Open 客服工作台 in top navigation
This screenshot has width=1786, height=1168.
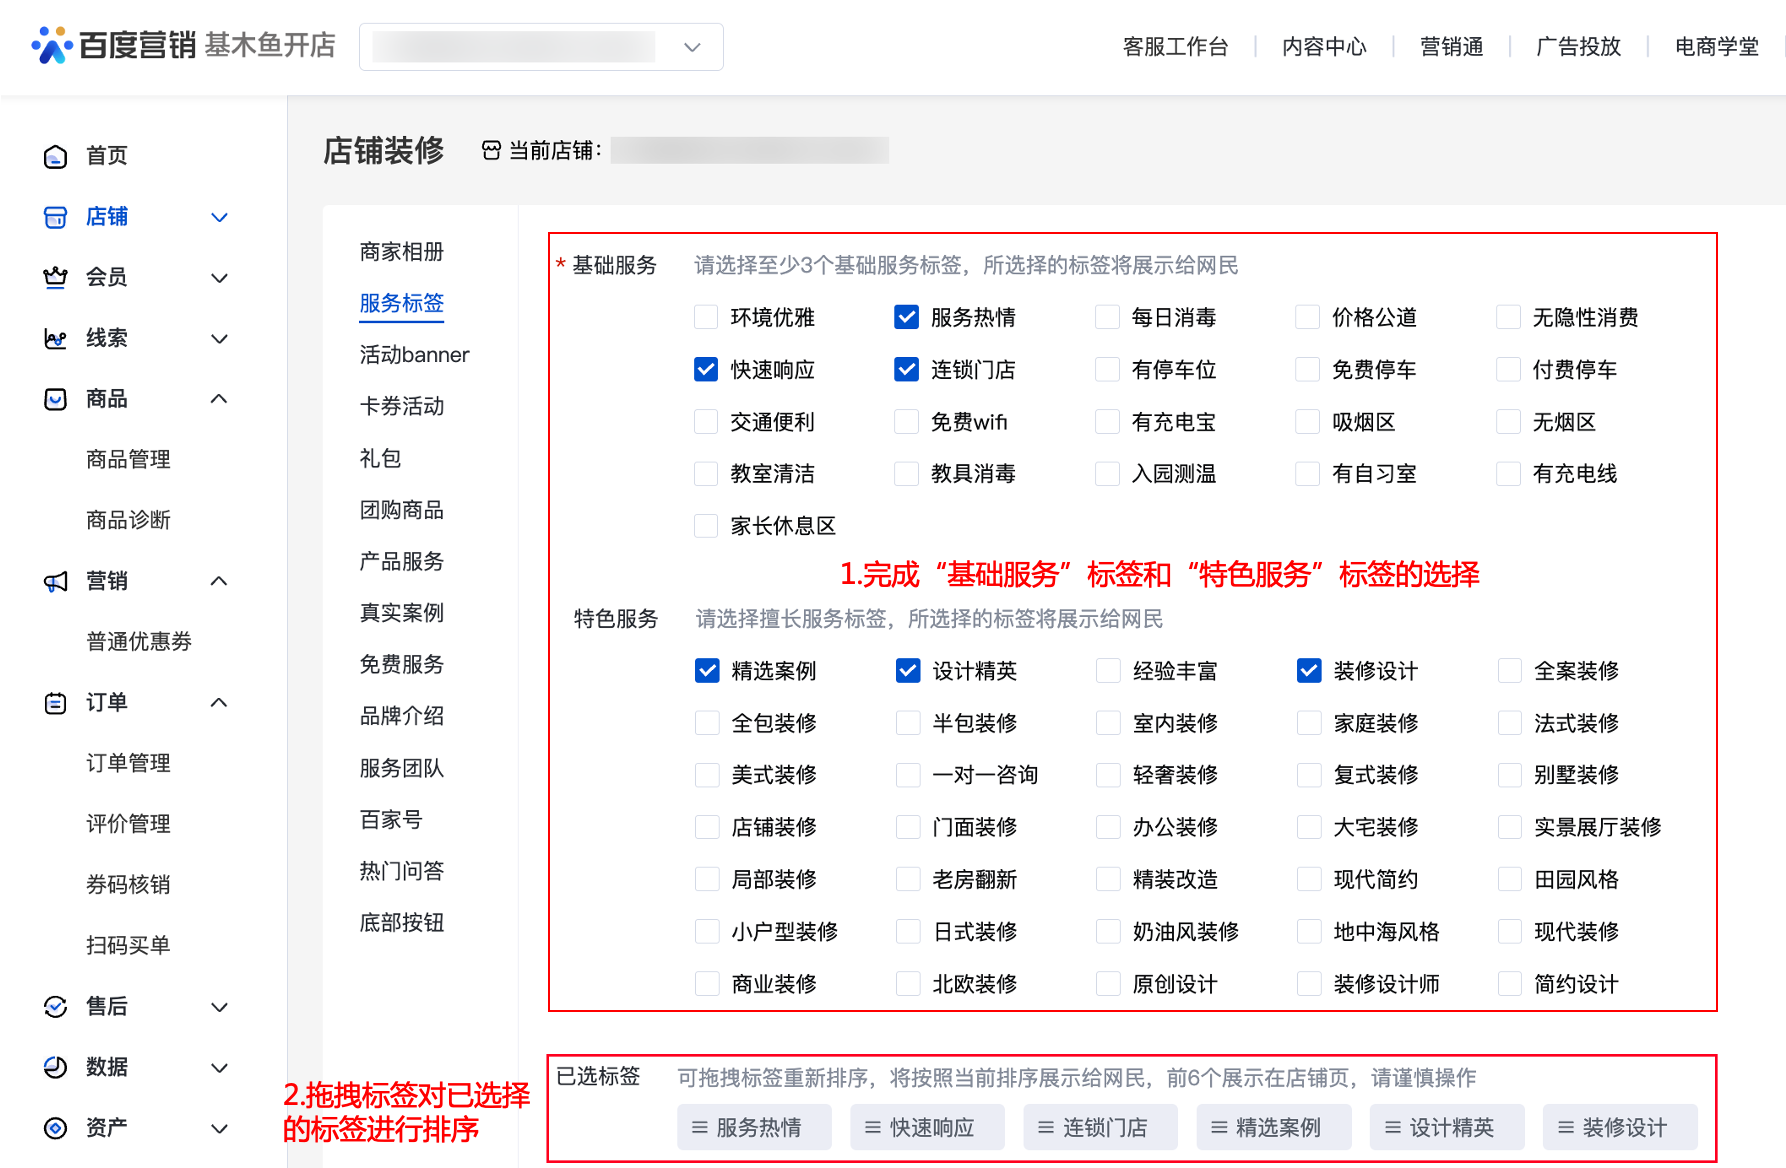click(1175, 47)
